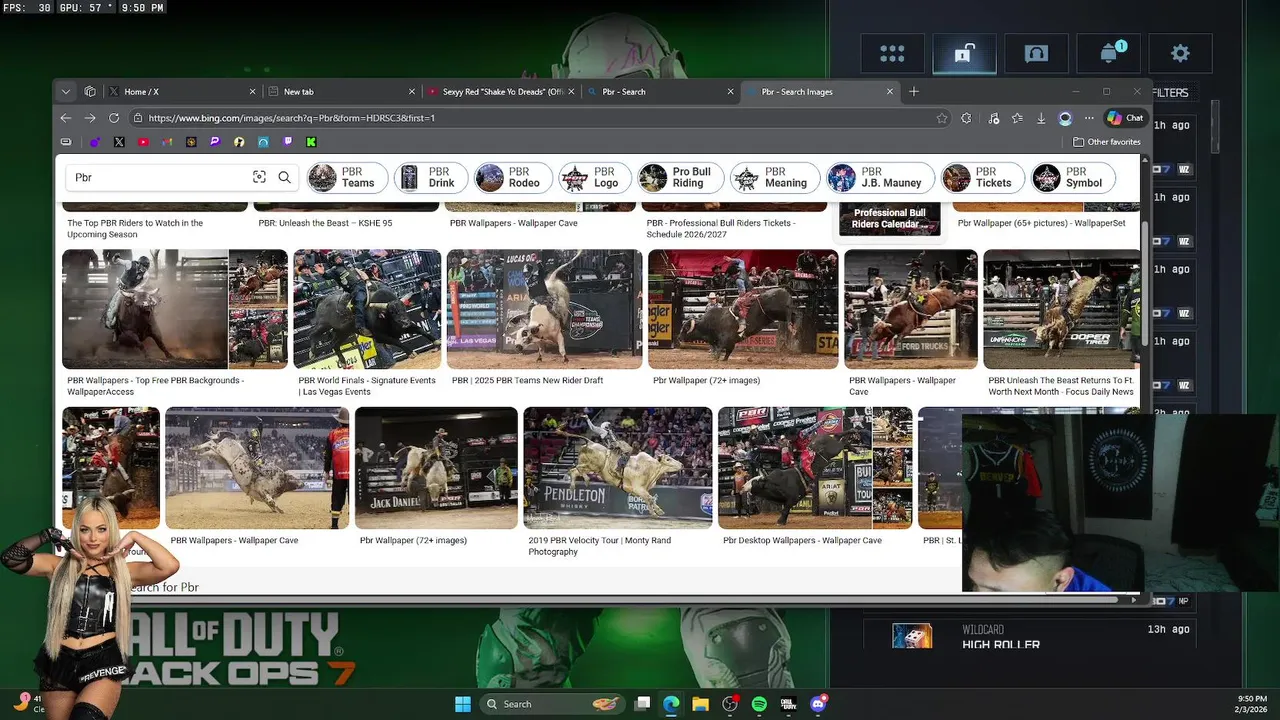The height and width of the screenshot is (720, 1280).
Task: Open Copilot Chat in Edge
Action: point(1125,118)
